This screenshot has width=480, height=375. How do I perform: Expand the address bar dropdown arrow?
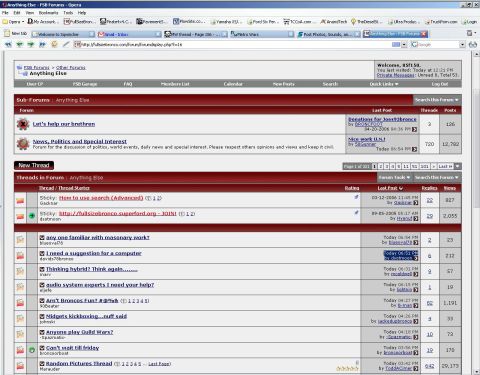(x=404, y=45)
